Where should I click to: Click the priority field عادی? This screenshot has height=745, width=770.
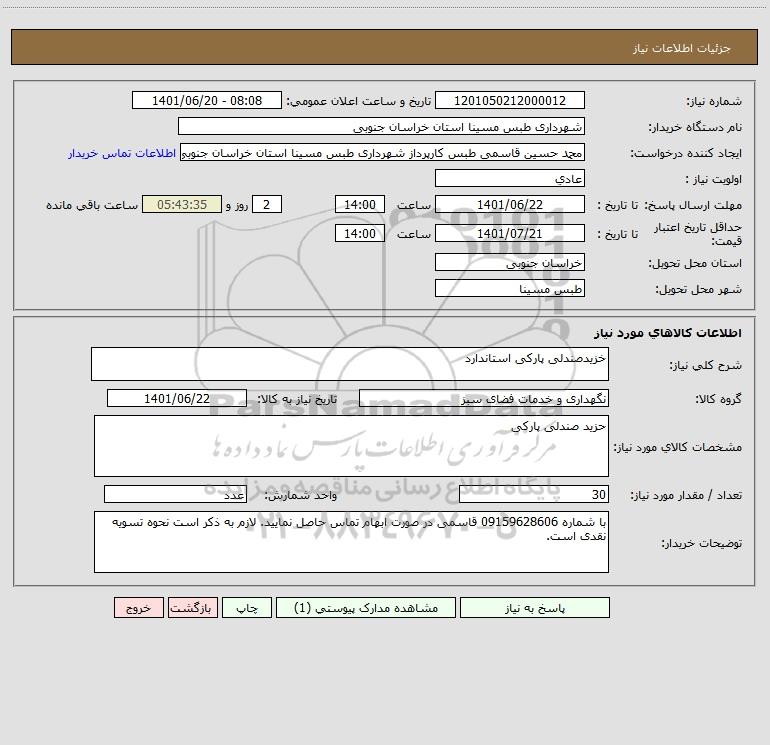(510, 178)
